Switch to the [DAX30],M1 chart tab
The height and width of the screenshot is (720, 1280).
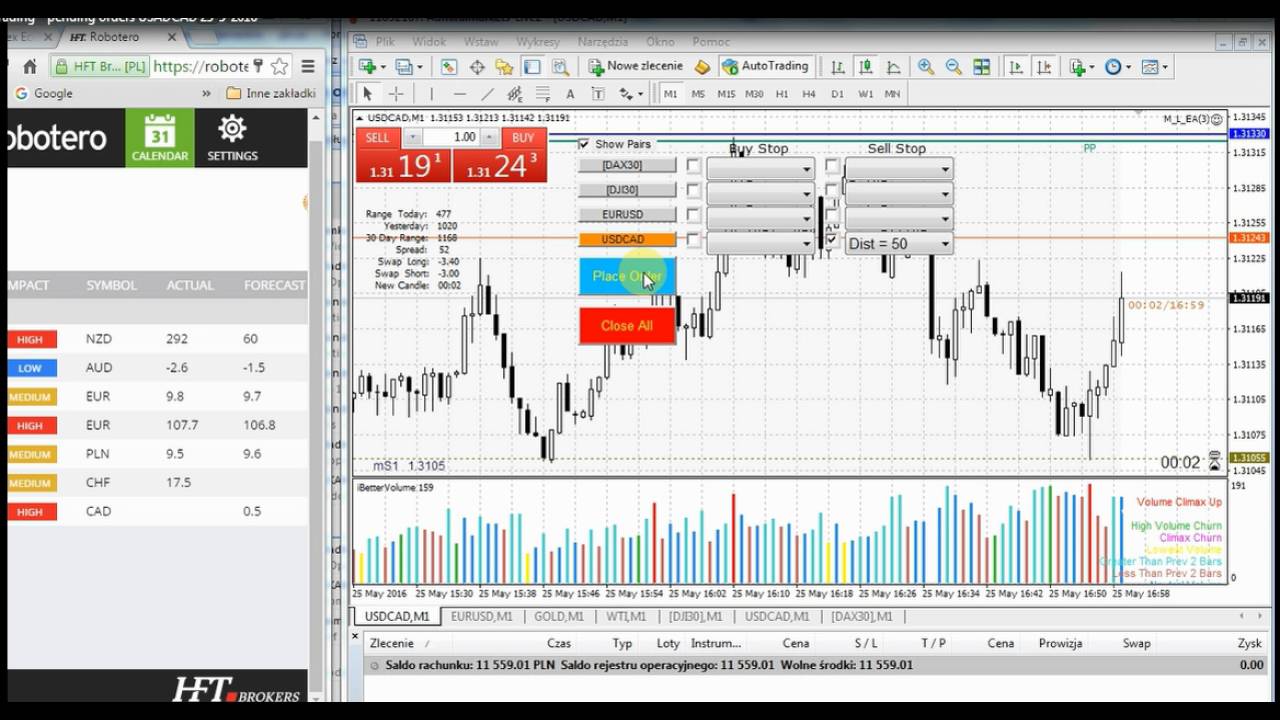pos(862,617)
